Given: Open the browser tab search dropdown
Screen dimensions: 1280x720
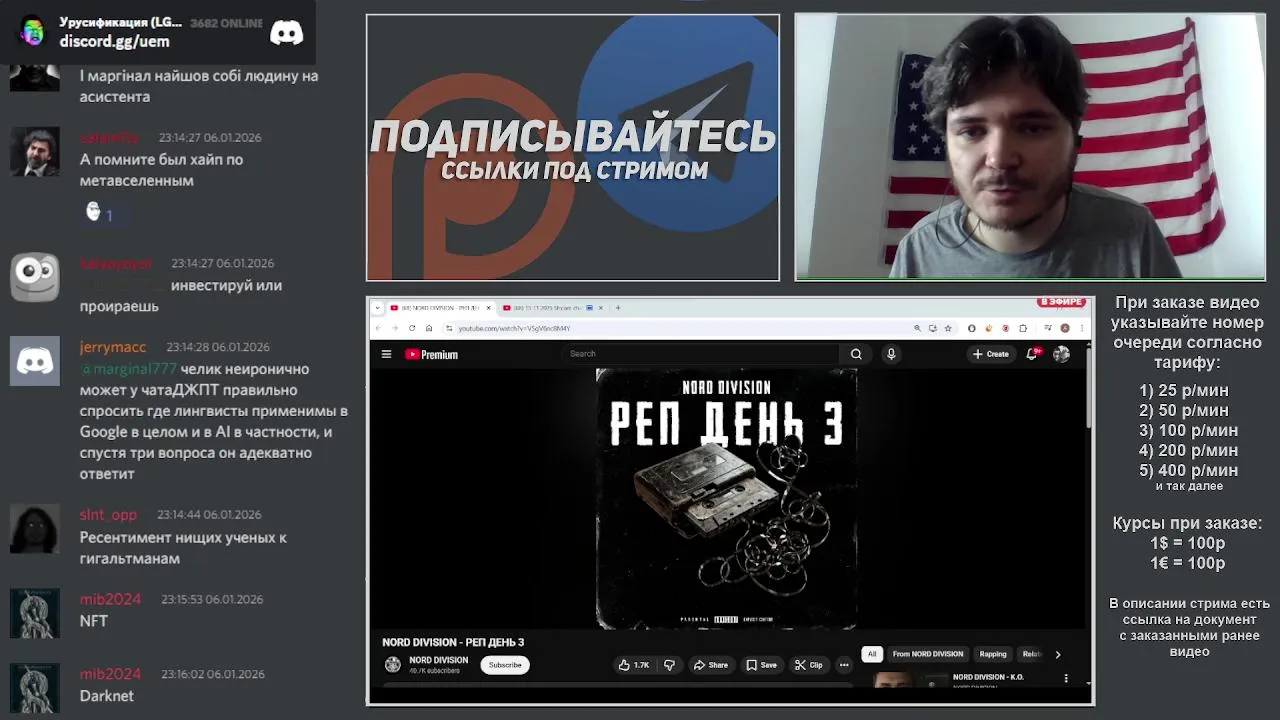Looking at the screenshot, I should coord(378,308).
